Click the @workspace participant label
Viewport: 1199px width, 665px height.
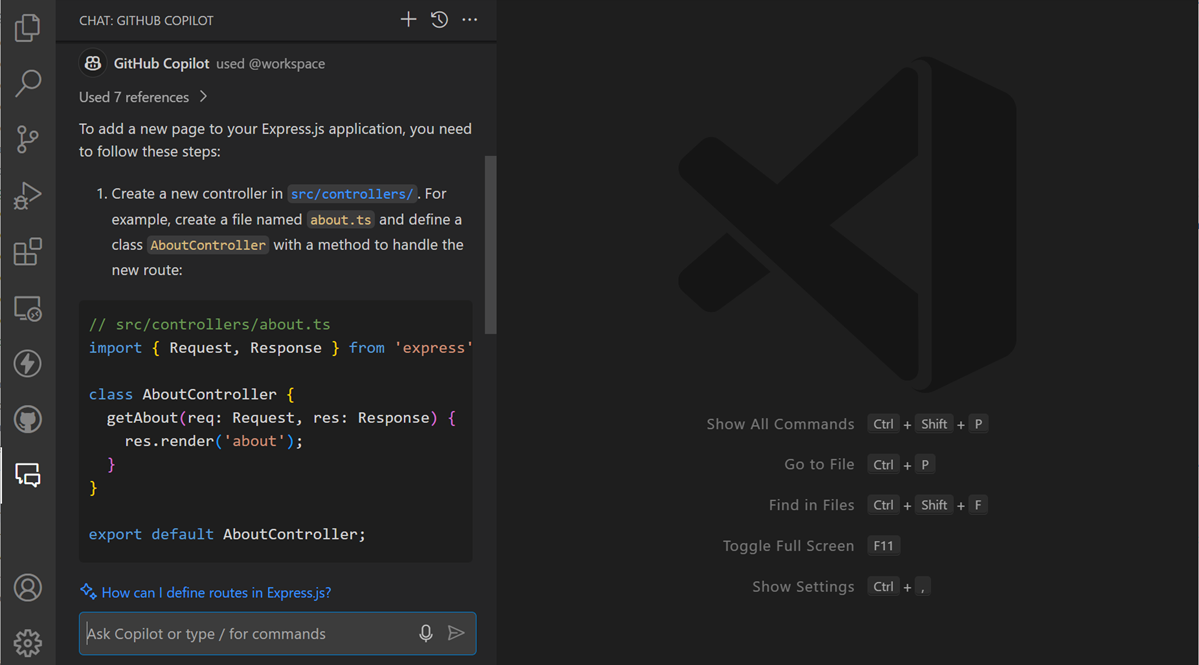(x=287, y=63)
